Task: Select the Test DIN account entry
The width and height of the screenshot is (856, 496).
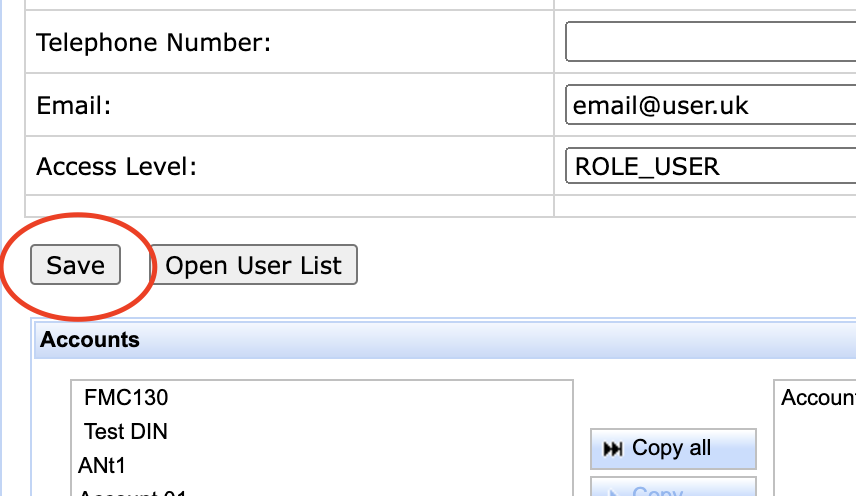Action: (126, 432)
